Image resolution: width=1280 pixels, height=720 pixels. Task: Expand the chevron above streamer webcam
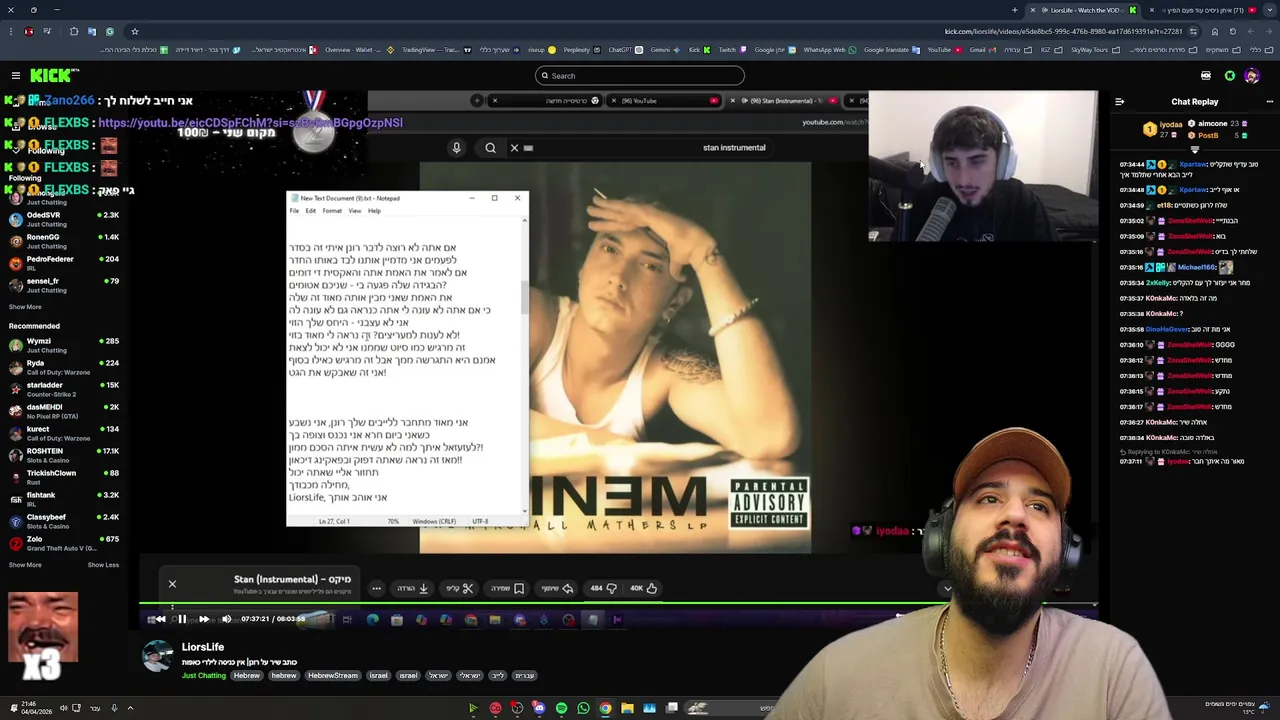point(948,588)
